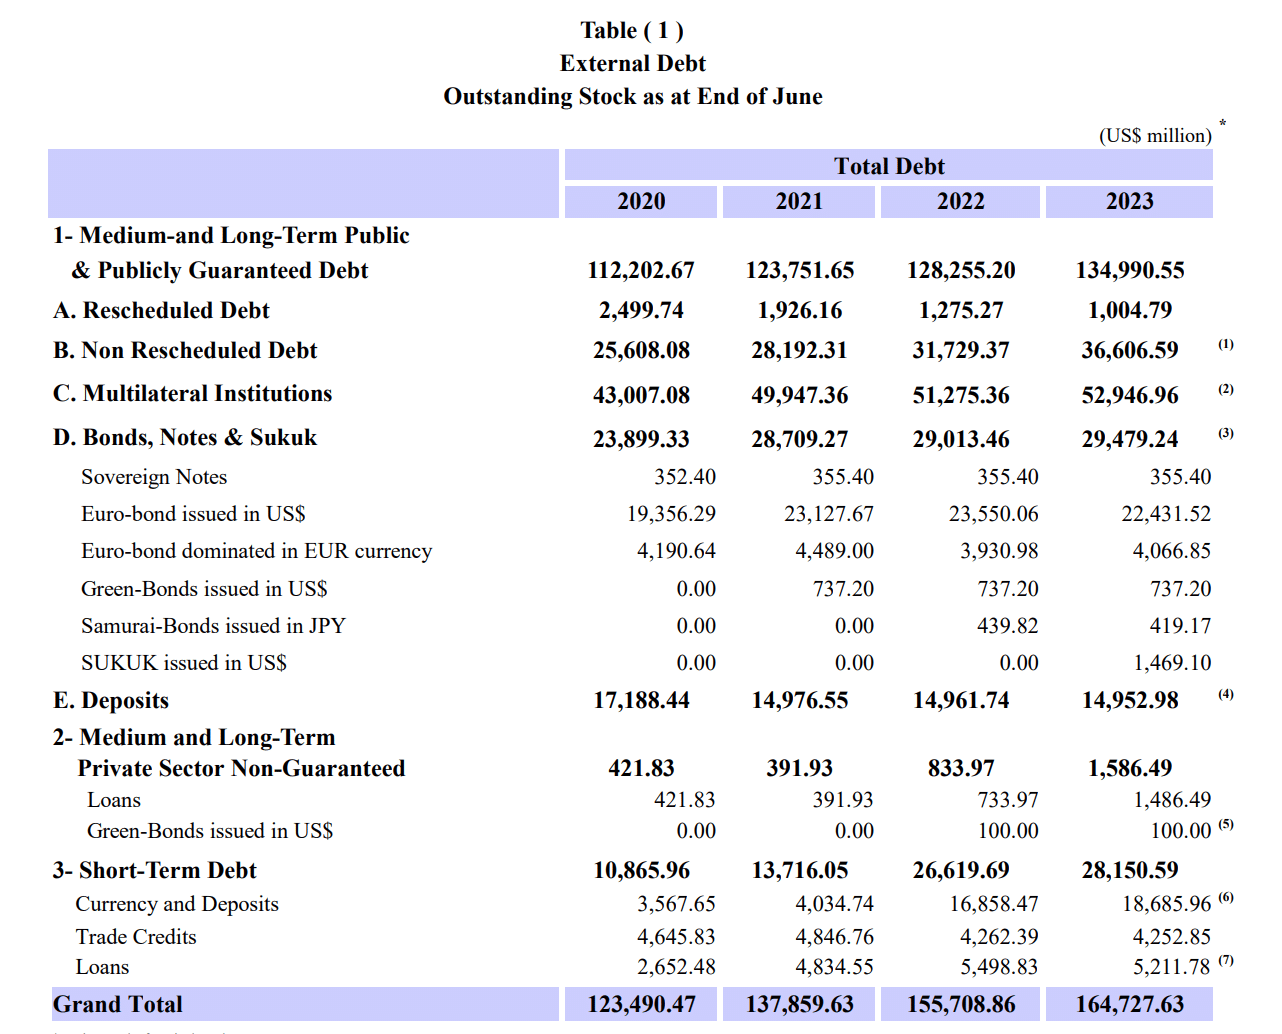Click the SUKUK 2023 value 1,469.10
This screenshot has width=1282, height=1034.
coord(1171,663)
